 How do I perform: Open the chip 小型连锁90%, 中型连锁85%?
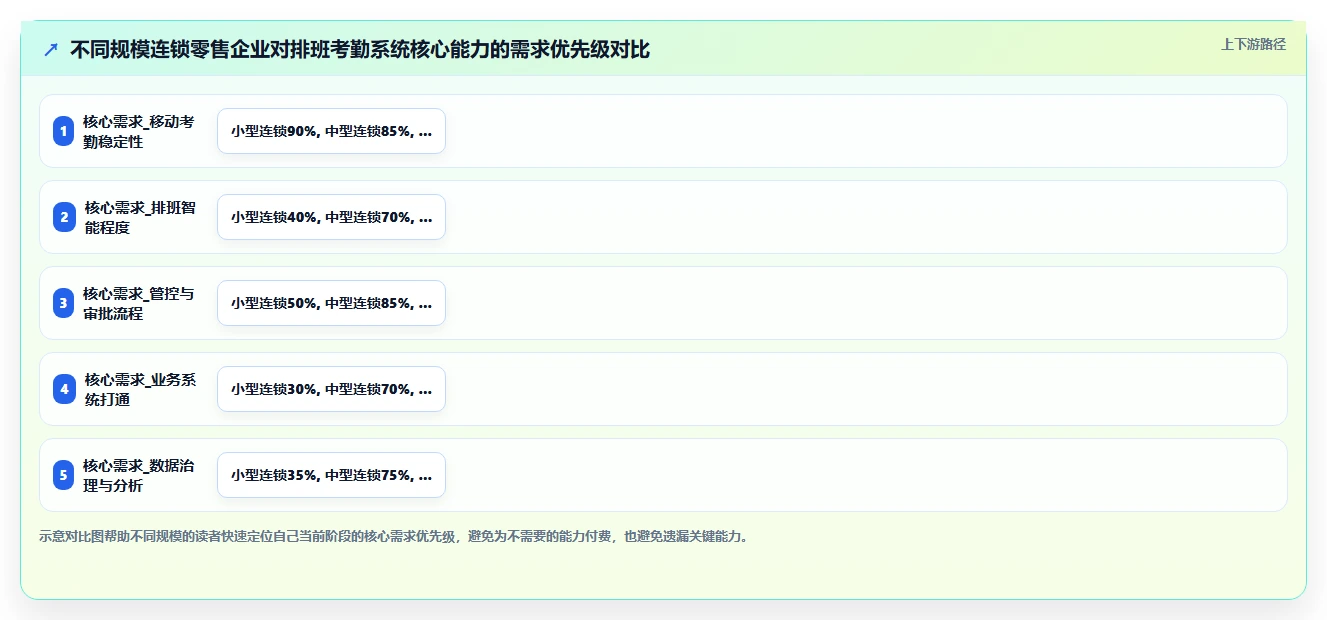331,131
